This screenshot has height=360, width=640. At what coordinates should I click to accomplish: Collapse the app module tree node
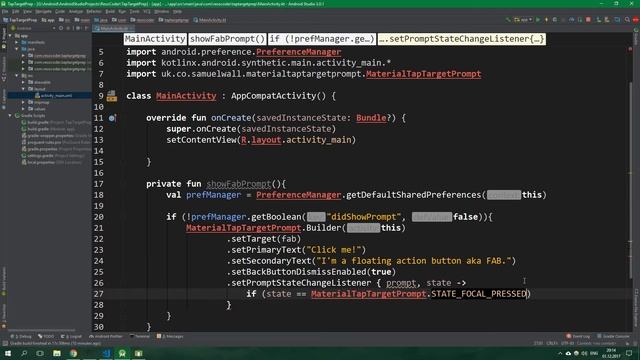coord(10,36)
